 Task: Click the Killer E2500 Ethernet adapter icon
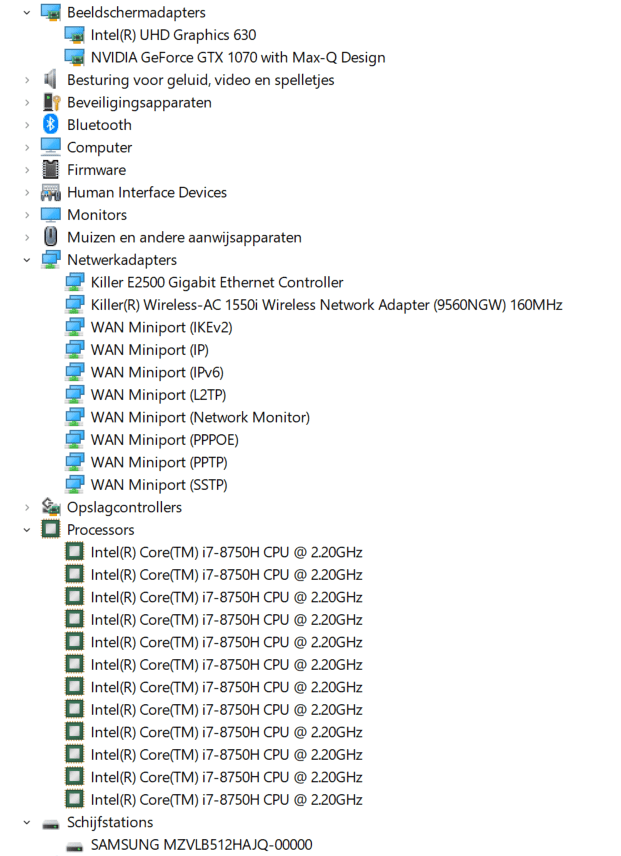pos(74,282)
